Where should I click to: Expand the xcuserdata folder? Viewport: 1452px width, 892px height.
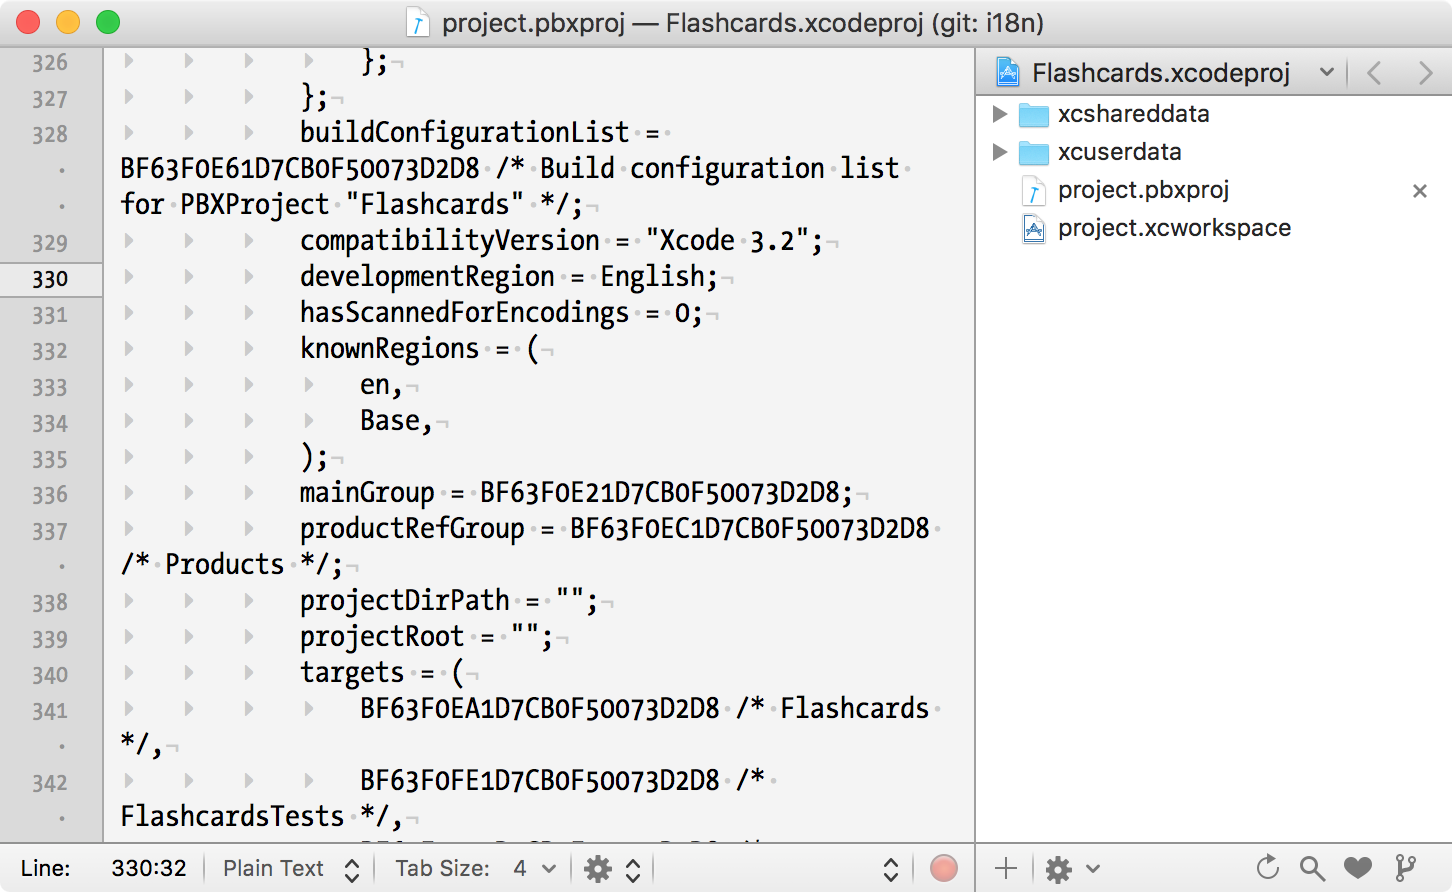[999, 152]
